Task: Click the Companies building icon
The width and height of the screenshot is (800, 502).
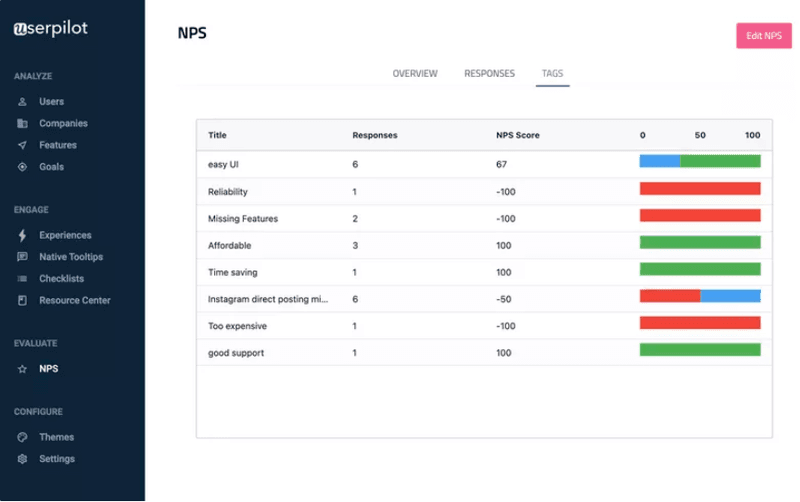Action: [x=22, y=124]
